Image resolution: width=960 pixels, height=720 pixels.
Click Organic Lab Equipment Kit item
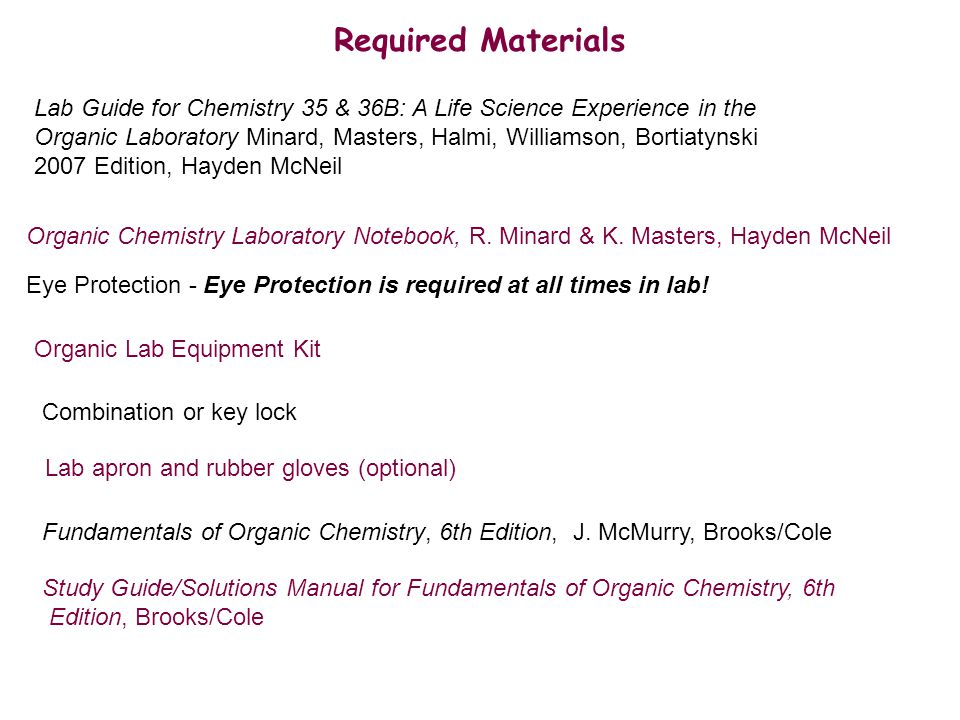pyautogui.click(x=178, y=350)
